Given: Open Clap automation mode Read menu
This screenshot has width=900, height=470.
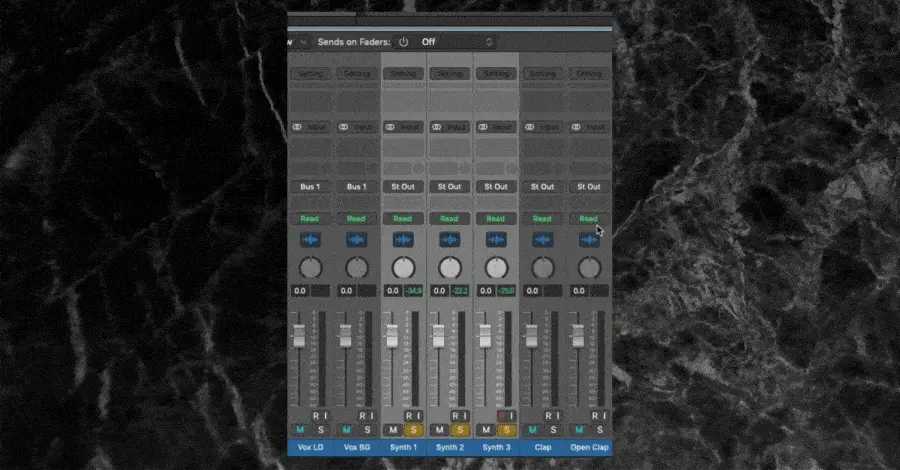Looking at the screenshot, I should [x=542, y=219].
